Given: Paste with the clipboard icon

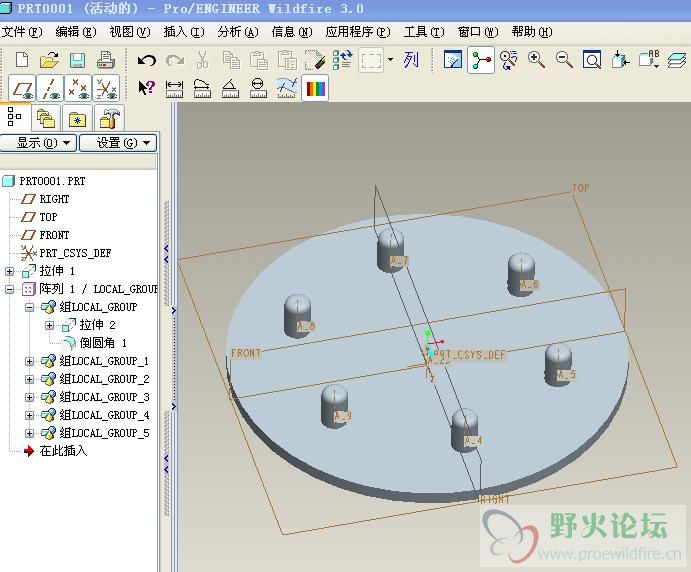Looking at the screenshot, I should pyautogui.click(x=259, y=60).
